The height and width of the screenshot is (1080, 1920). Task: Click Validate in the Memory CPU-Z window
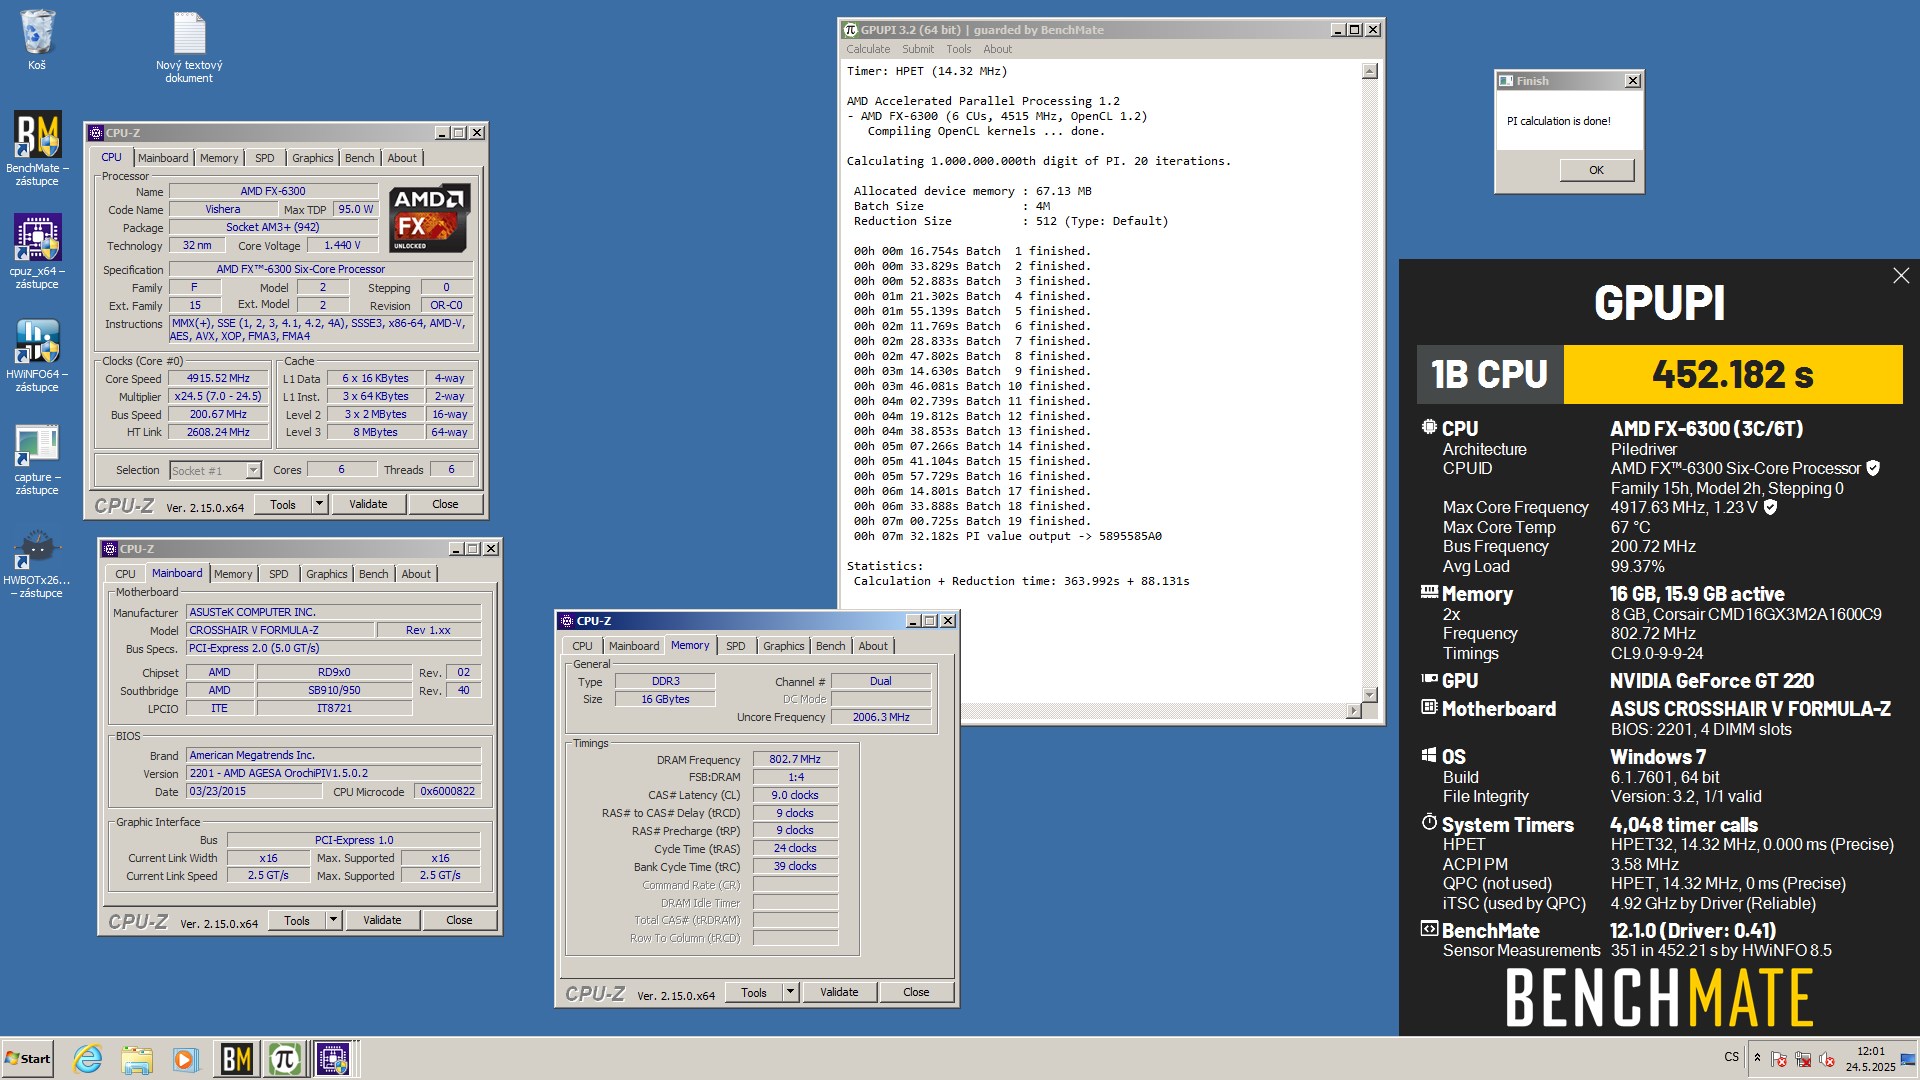(x=839, y=992)
